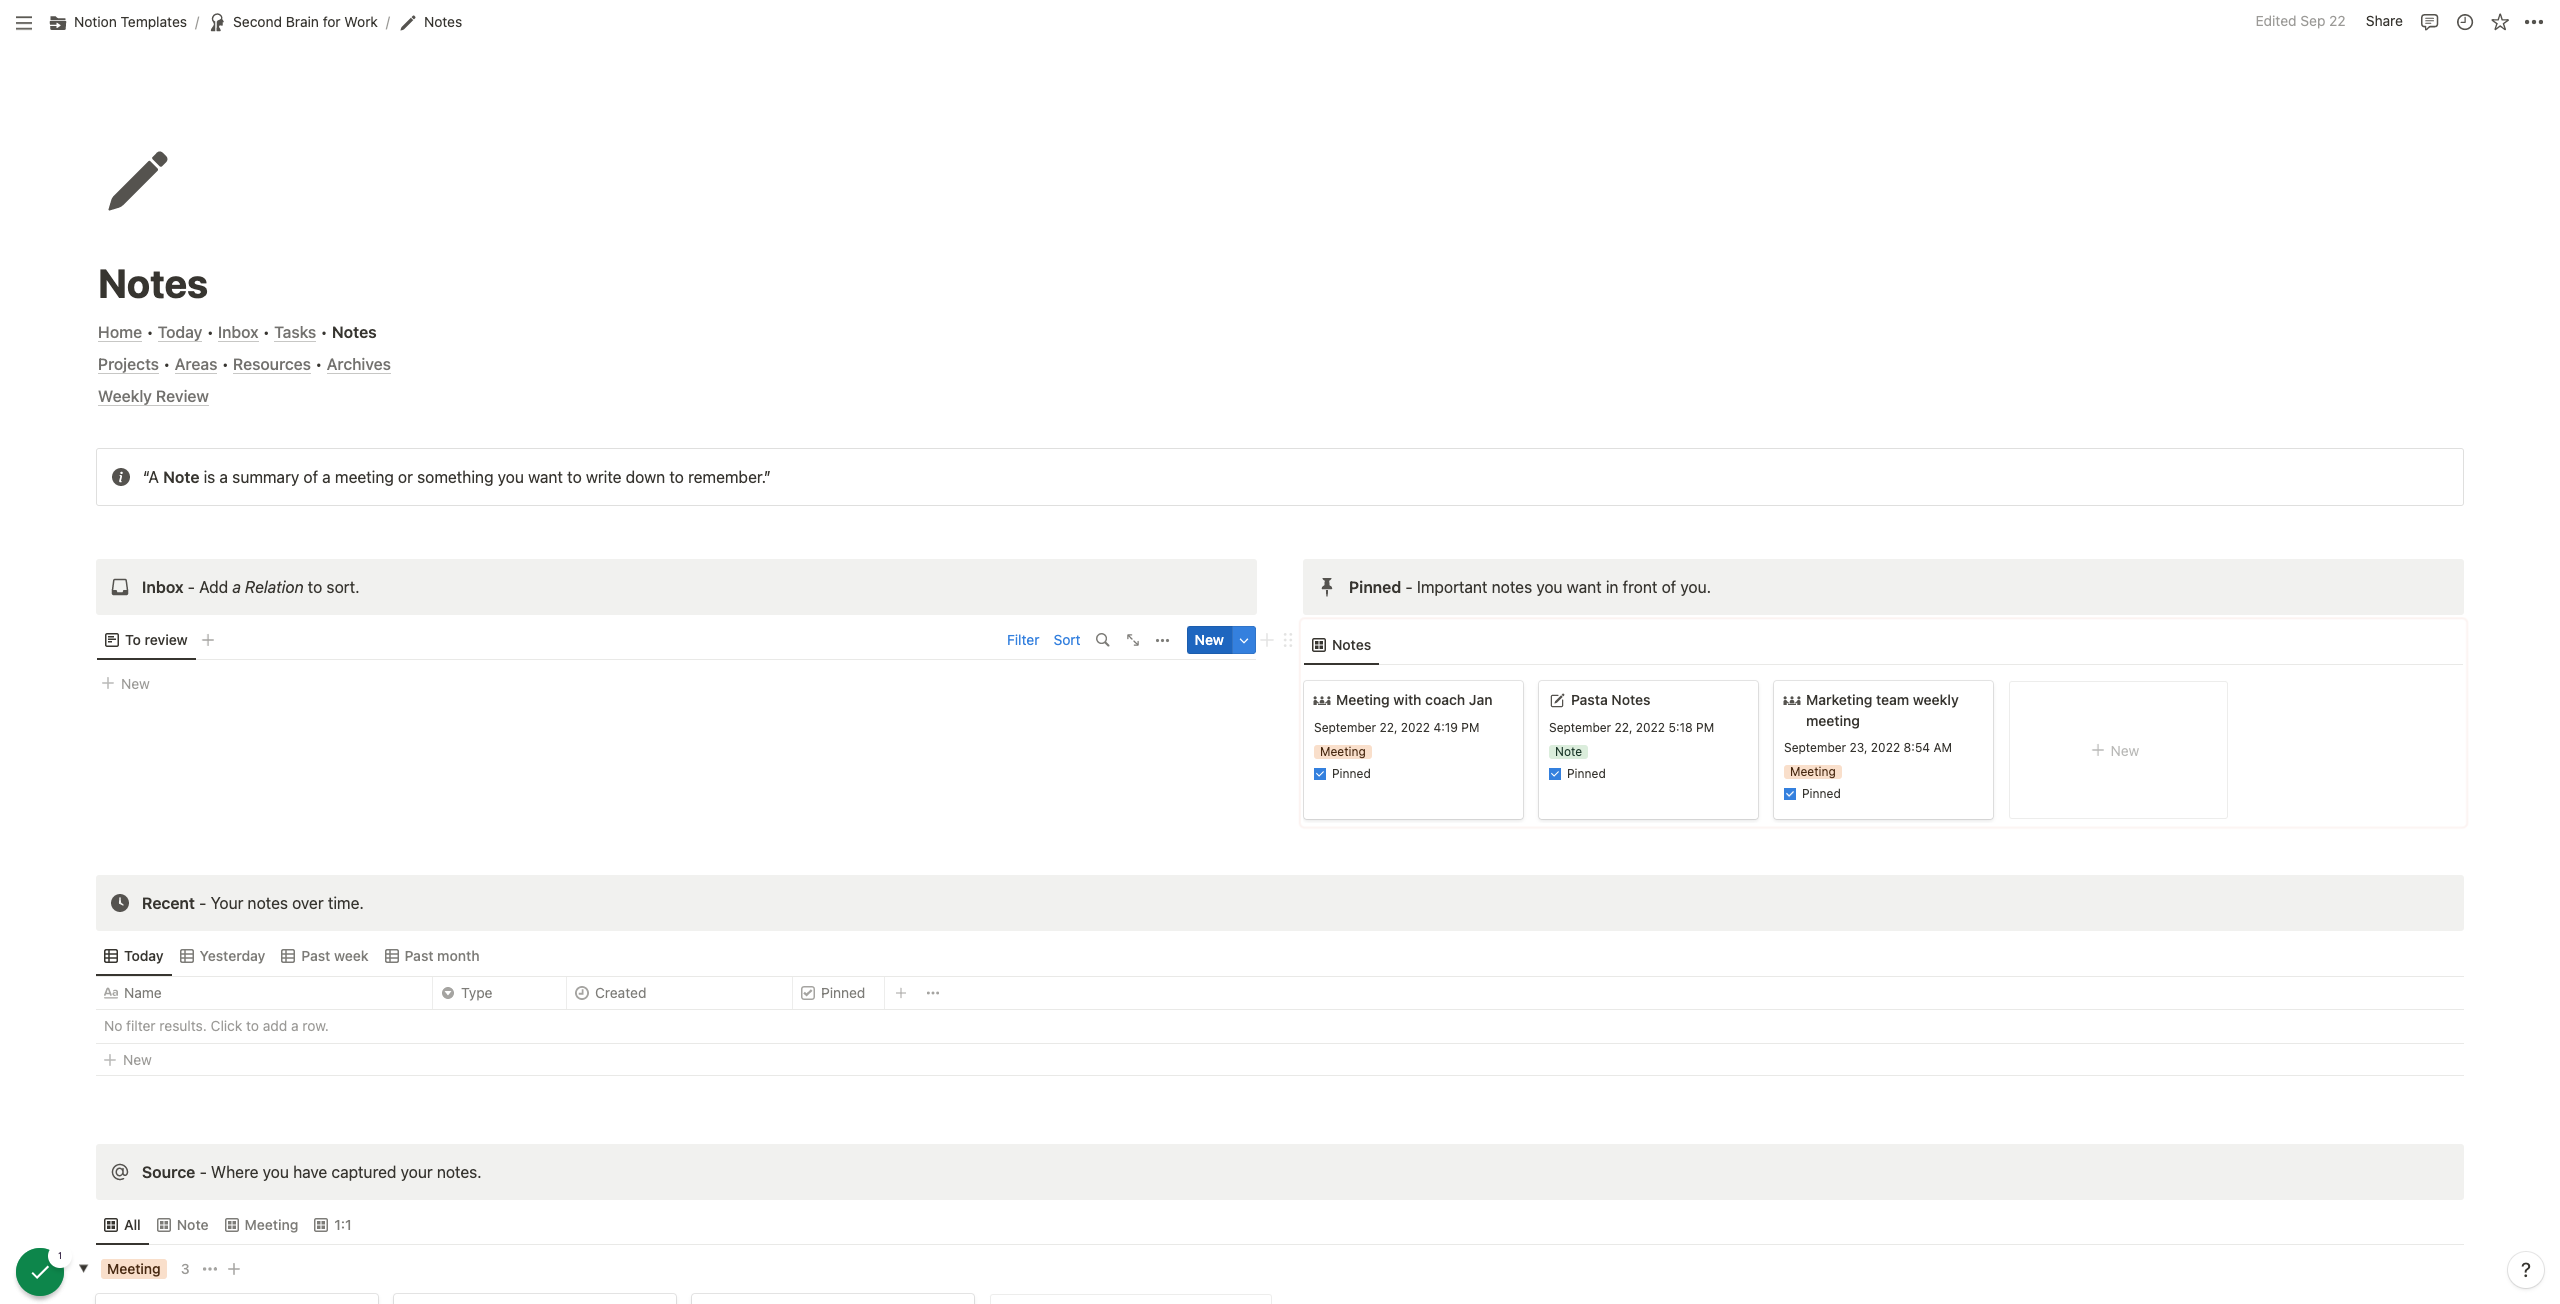Click the blue New button
2560x1304 pixels.
click(1209, 640)
